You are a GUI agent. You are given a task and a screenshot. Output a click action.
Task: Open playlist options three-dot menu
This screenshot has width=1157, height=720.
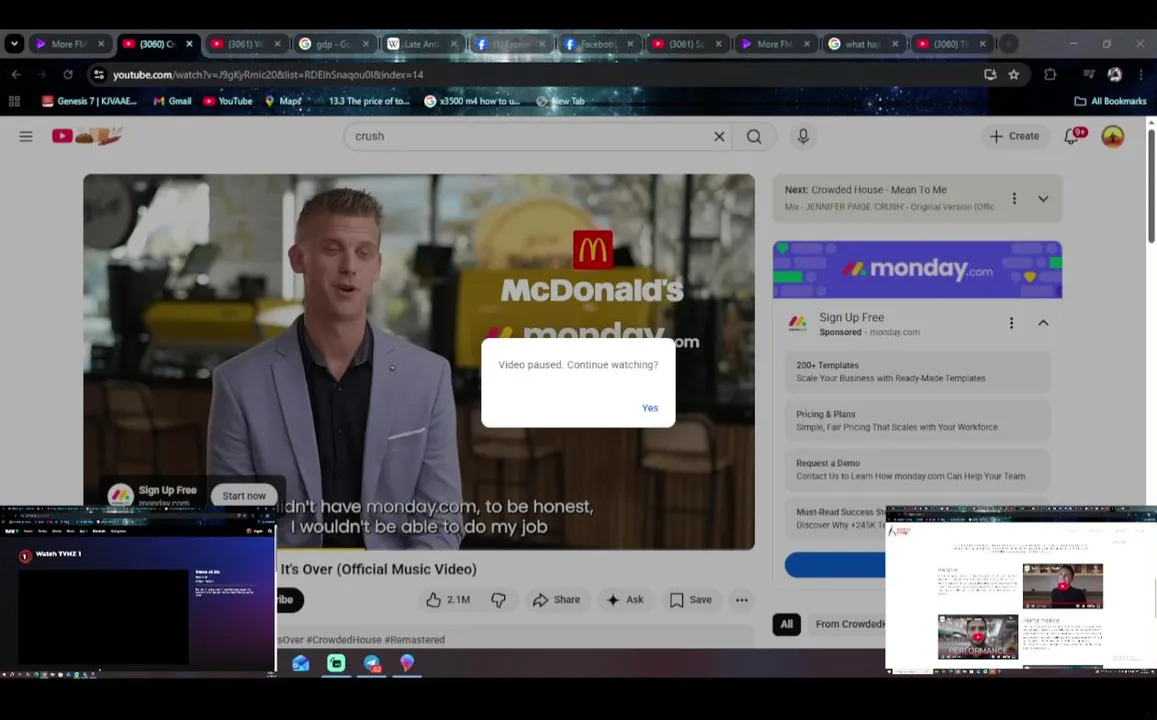coord(1014,198)
